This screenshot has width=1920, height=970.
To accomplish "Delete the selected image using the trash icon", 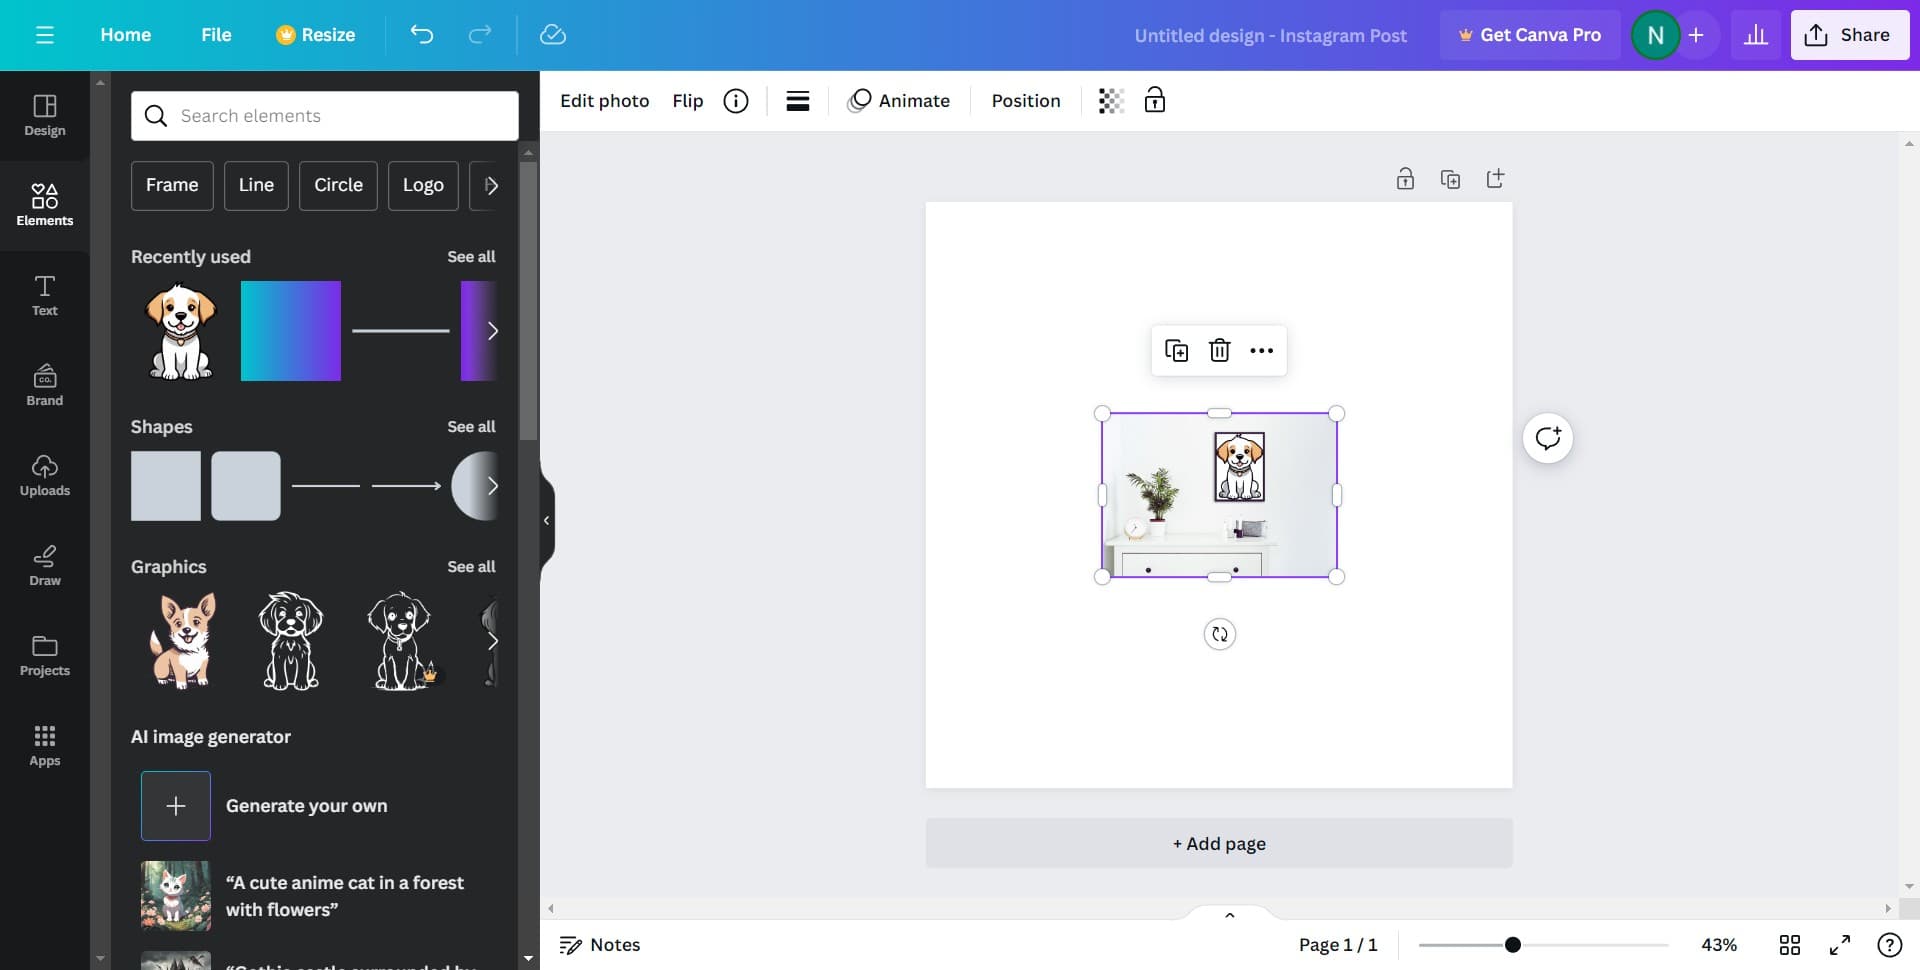I will coord(1219,350).
